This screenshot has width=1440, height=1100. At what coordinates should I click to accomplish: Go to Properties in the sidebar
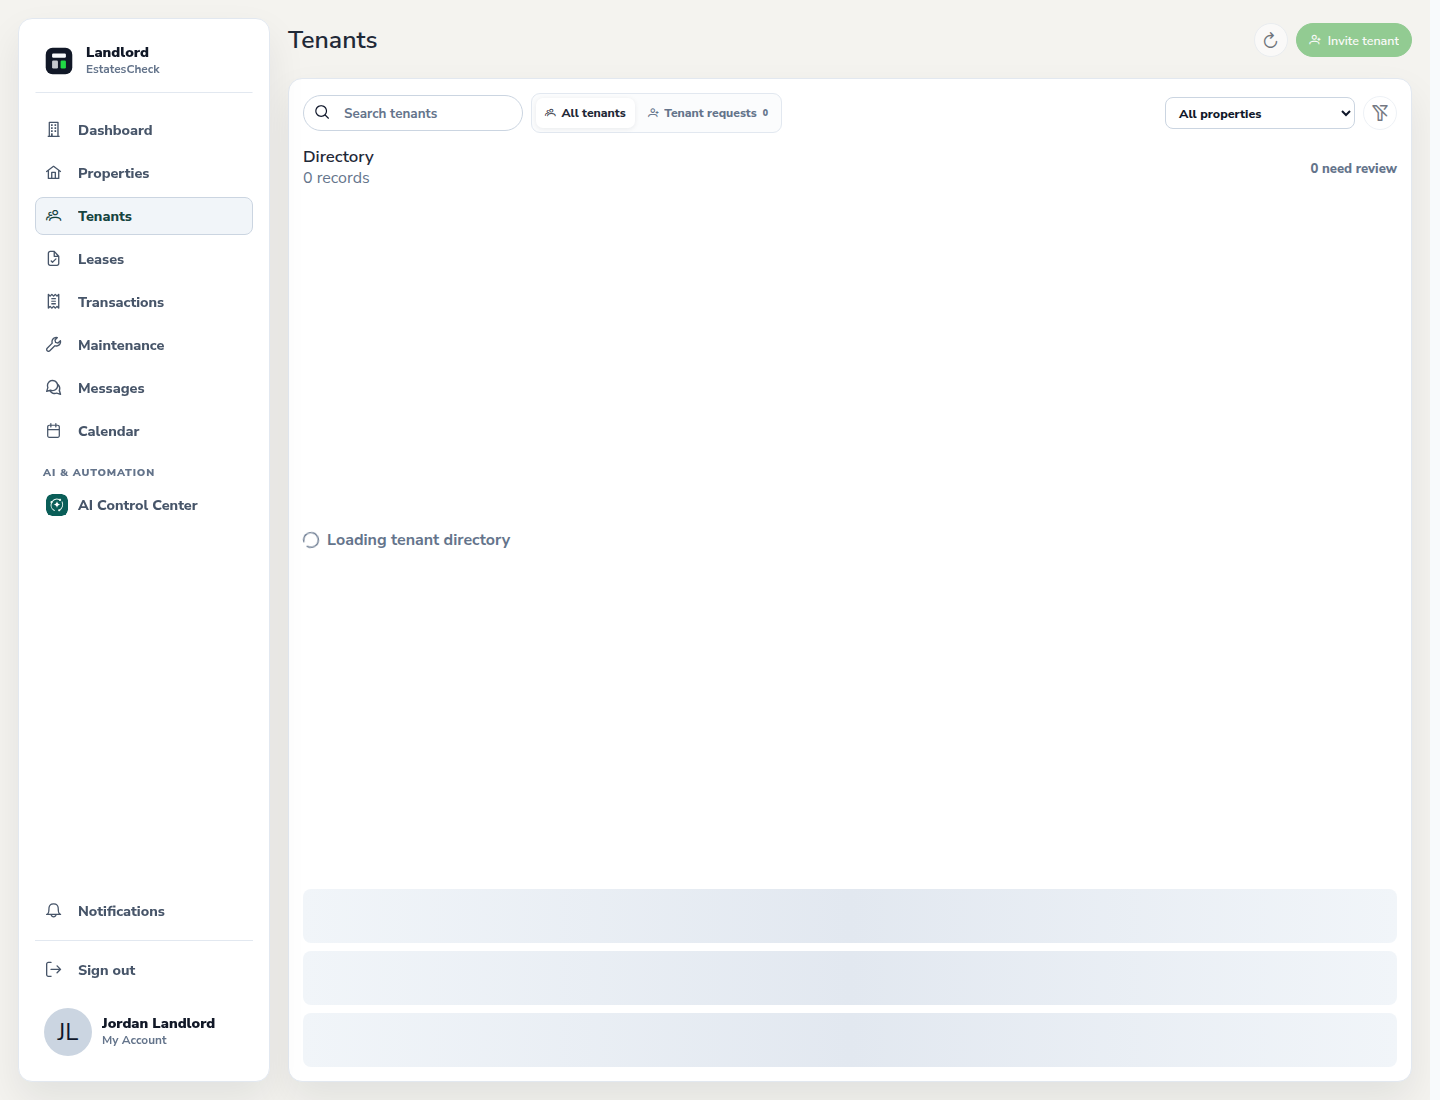pos(144,173)
